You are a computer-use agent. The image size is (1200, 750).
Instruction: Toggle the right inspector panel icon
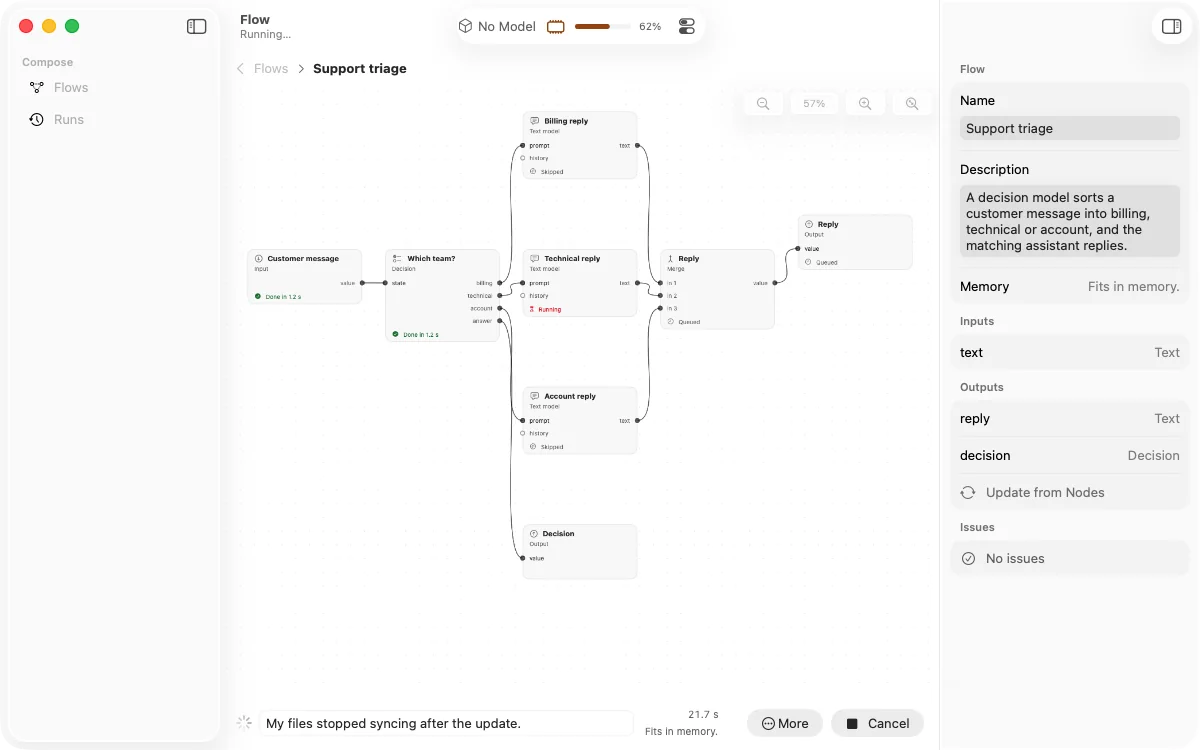click(1172, 27)
